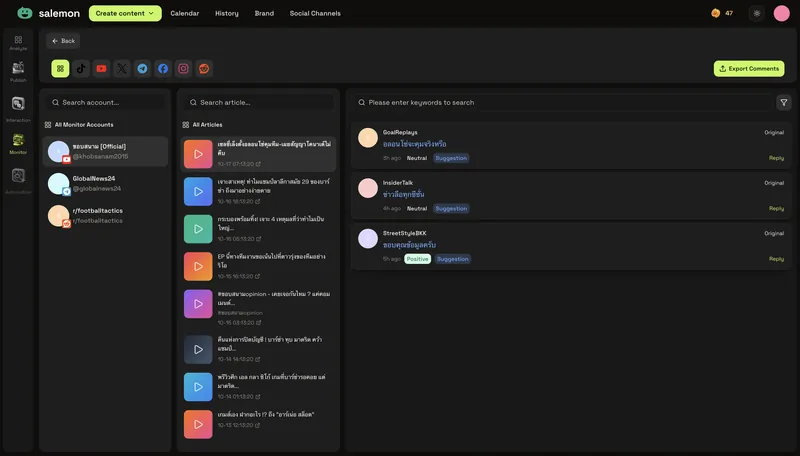Image resolution: width=800 pixels, height=456 pixels.
Task: Open thumbnail of article dated 10-17 07:13:20
Action: point(198,154)
